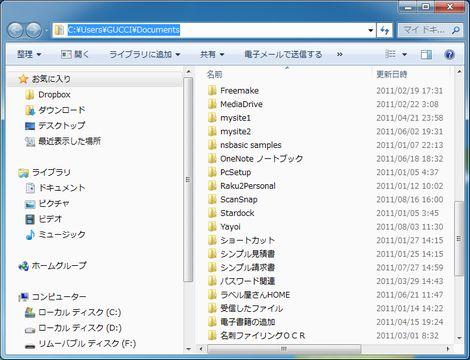Select the 受信したファイル folder icon
The width and height of the screenshot is (470, 360).
(212, 308)
